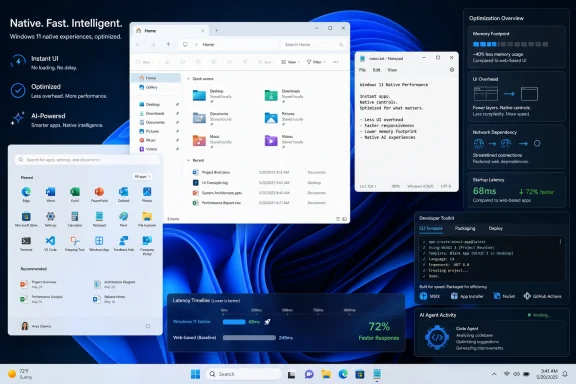This screenshot has width=576, height=384.
Task: Click All apps button in Start menu
Action: pyautogui.click(x=142, y=177)
